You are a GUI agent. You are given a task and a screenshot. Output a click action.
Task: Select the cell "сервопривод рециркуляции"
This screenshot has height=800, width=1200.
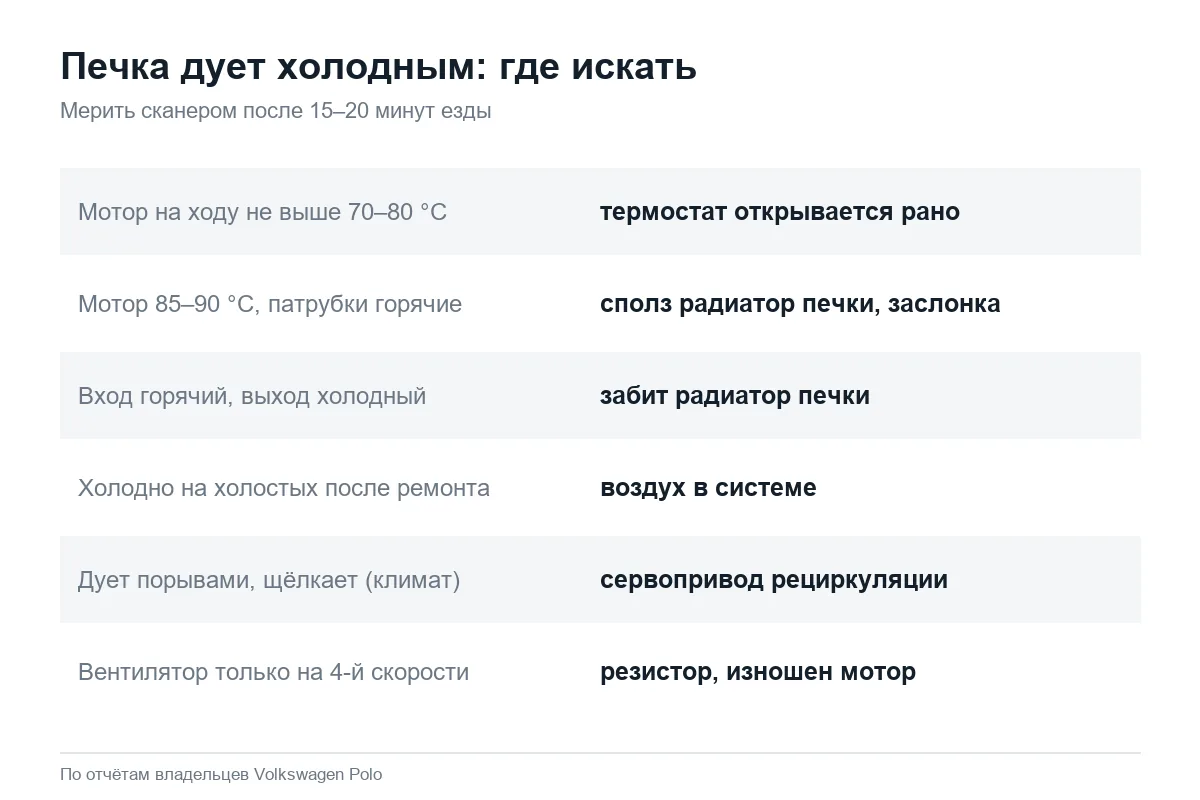[774, 580]
